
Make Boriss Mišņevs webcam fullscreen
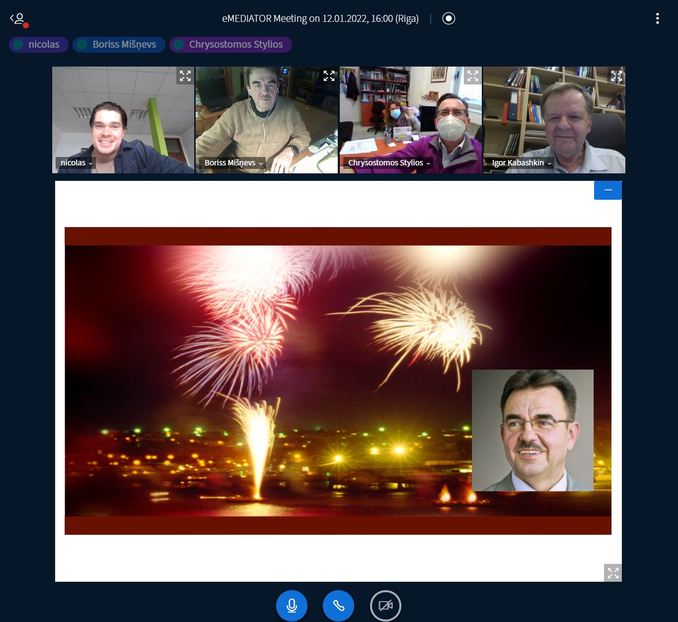329,76
